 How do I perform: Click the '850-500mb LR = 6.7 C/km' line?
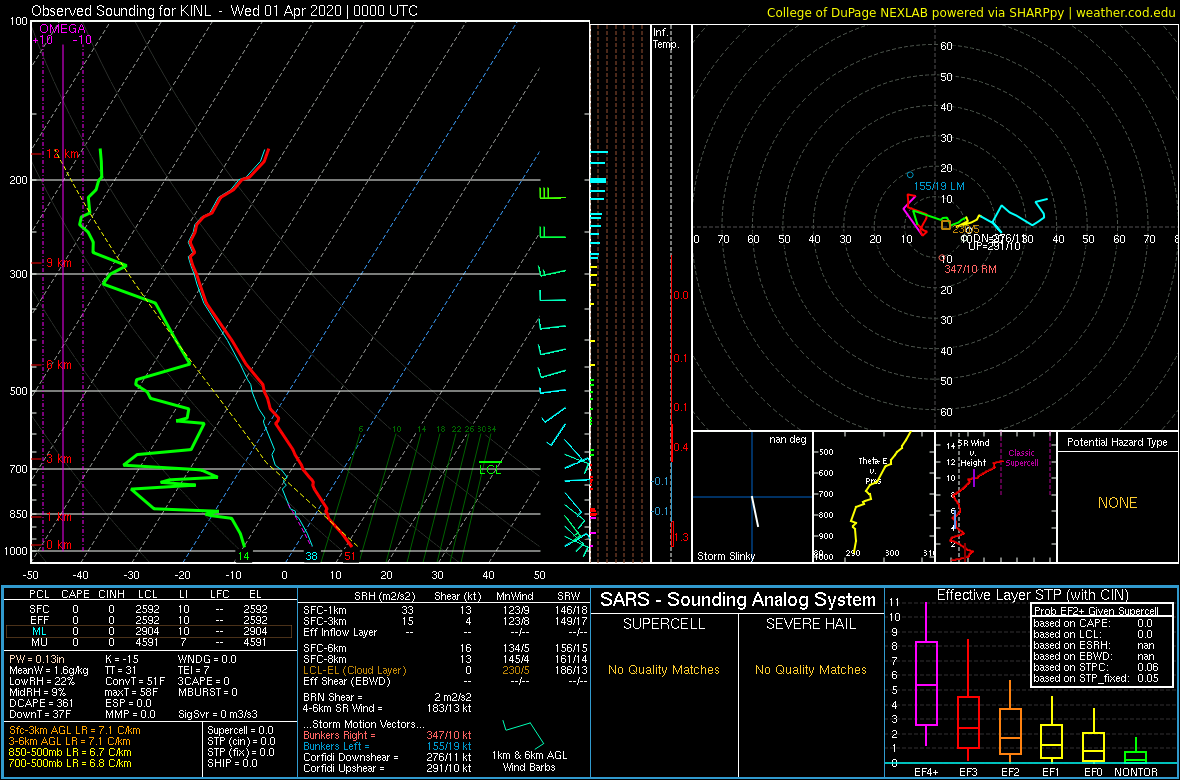(x=70, y=751)
